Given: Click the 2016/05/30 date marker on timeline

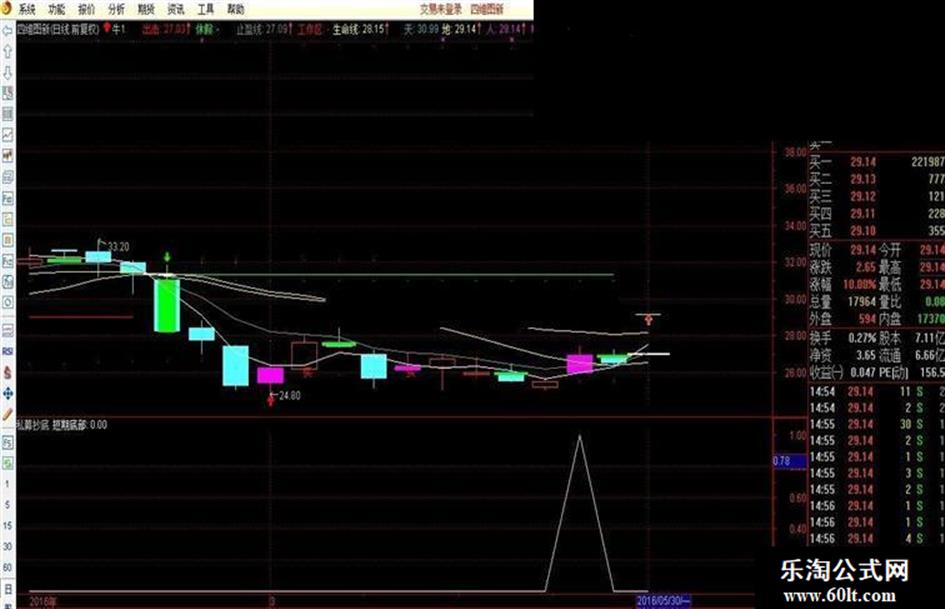Looking at the screenshot, I should click(x=664, y=601).
